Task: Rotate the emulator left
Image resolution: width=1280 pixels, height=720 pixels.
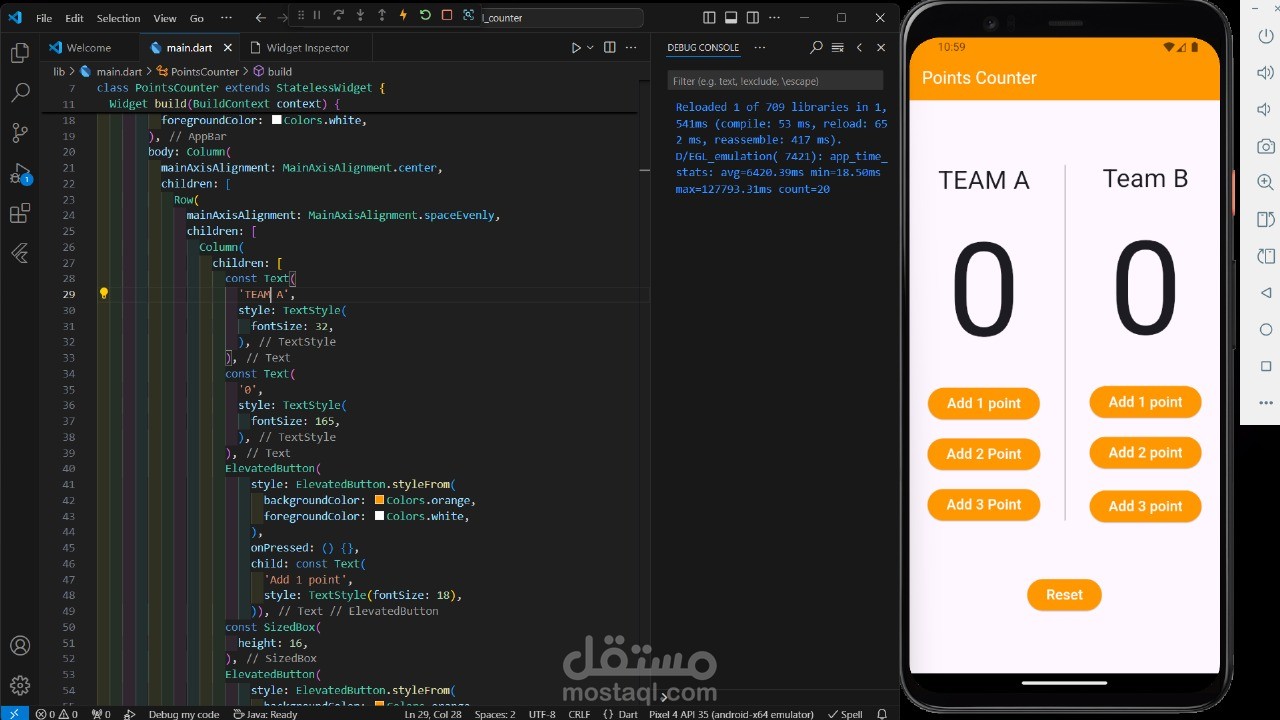Action: [1266, 219]
